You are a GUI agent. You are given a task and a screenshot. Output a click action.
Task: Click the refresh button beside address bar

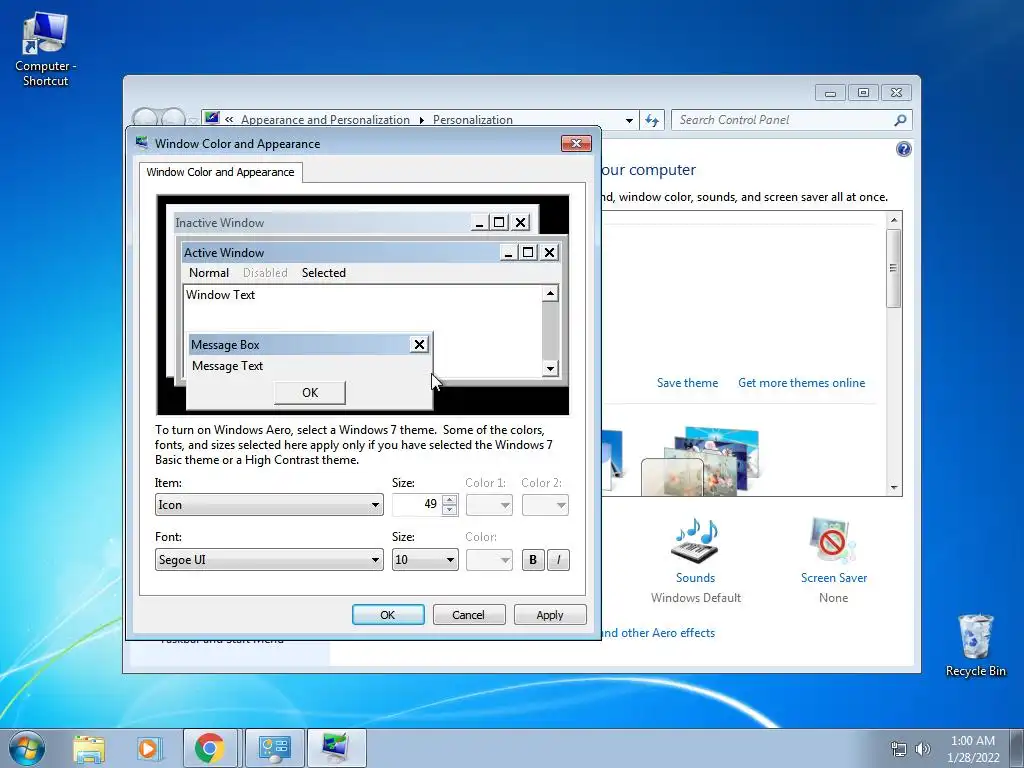[652, 120]
